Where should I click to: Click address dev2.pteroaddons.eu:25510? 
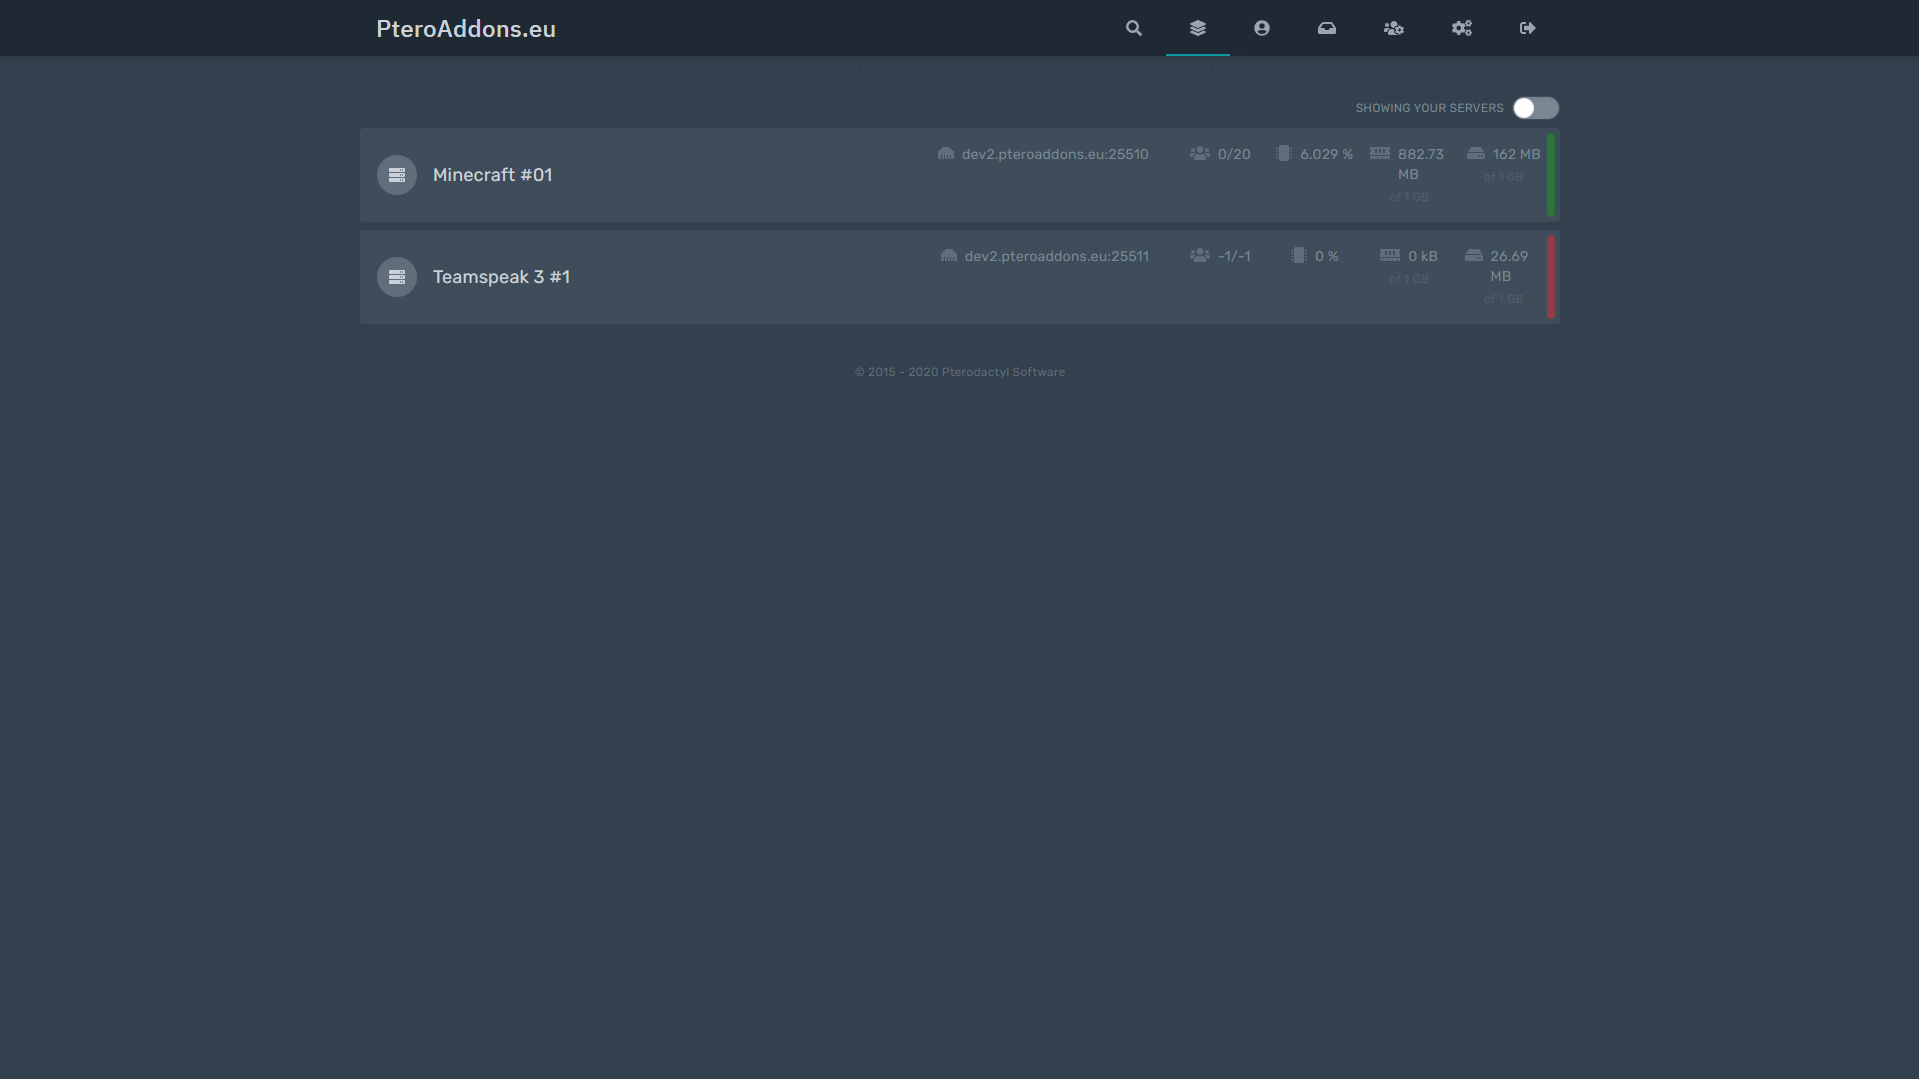coord(1054,154)
